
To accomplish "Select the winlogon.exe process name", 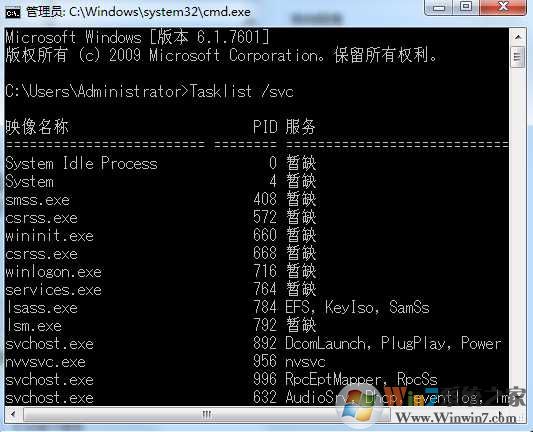I will pyautogui.click(x=53, y=272).
